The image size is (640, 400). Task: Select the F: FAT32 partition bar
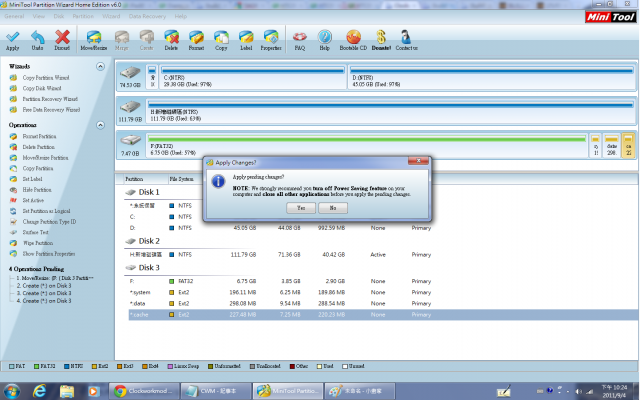(367, 145)
